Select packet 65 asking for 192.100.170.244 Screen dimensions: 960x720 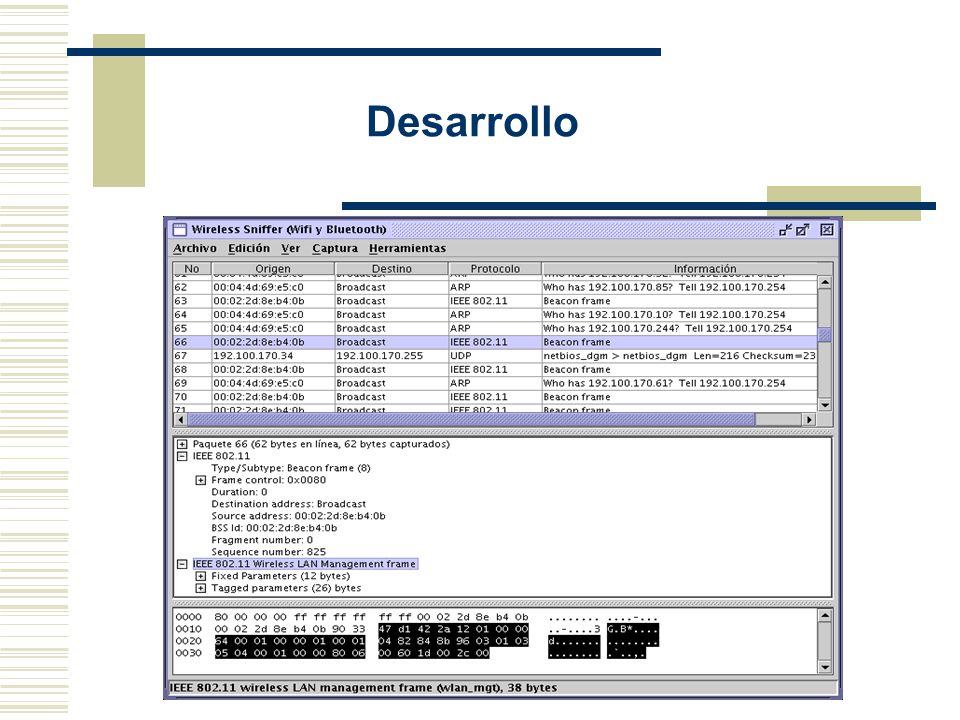[495, 328]
